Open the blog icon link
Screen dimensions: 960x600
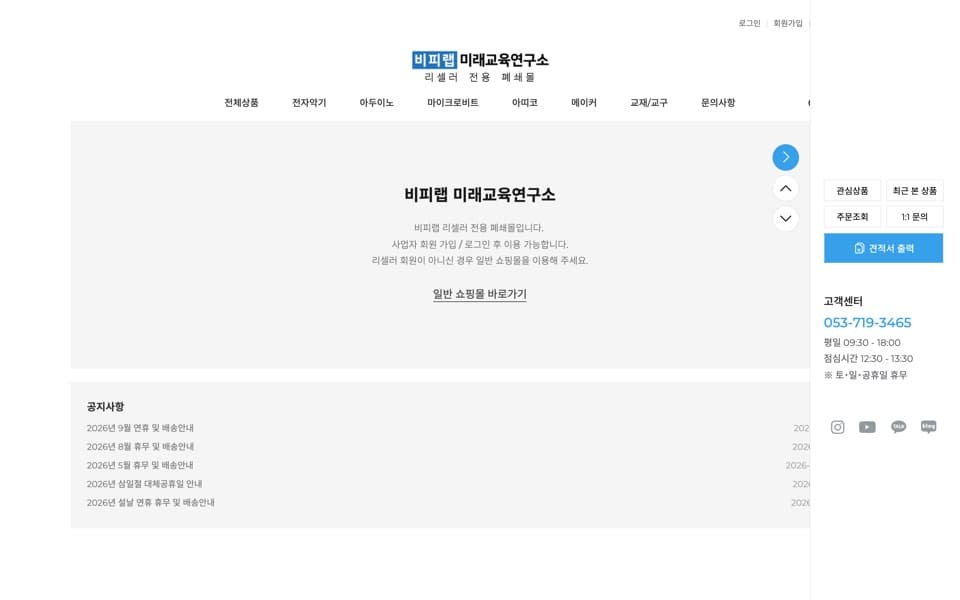928,427
